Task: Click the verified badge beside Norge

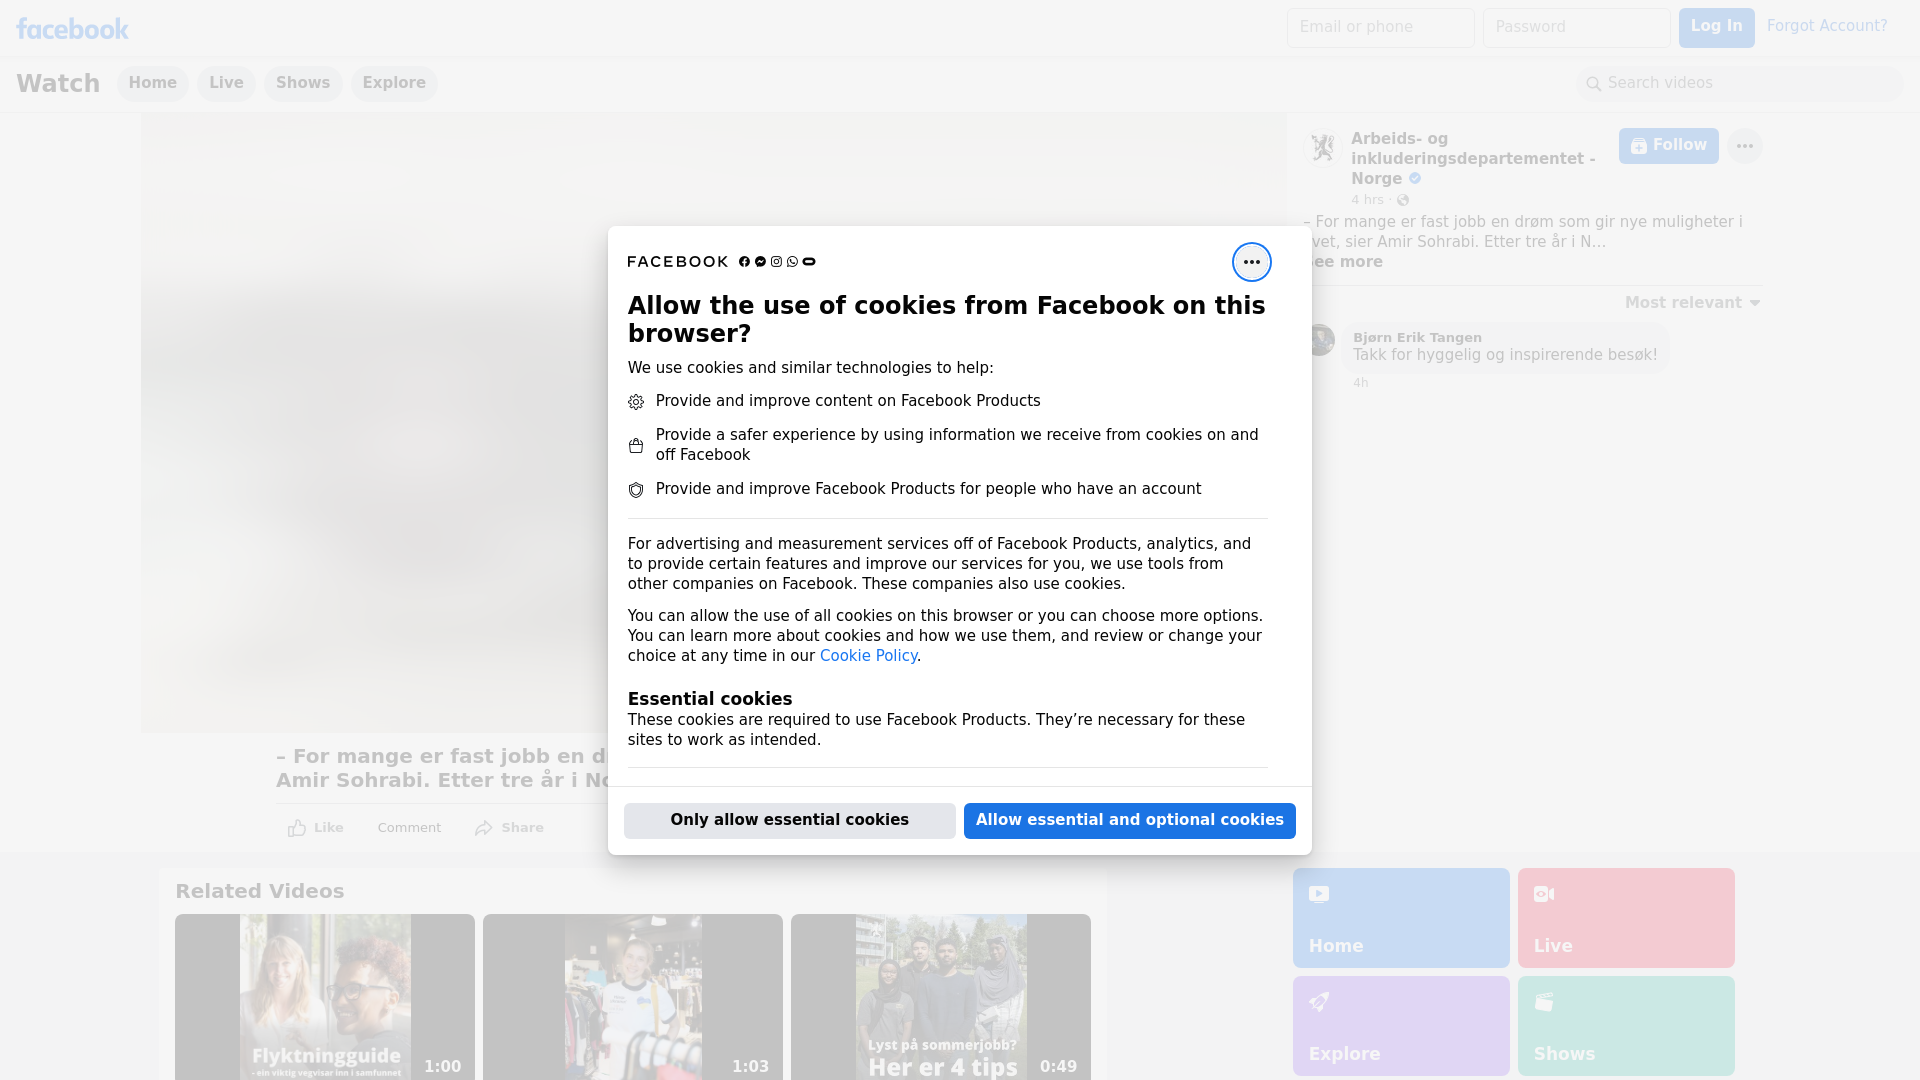Action: click(x=1415, y=179)
